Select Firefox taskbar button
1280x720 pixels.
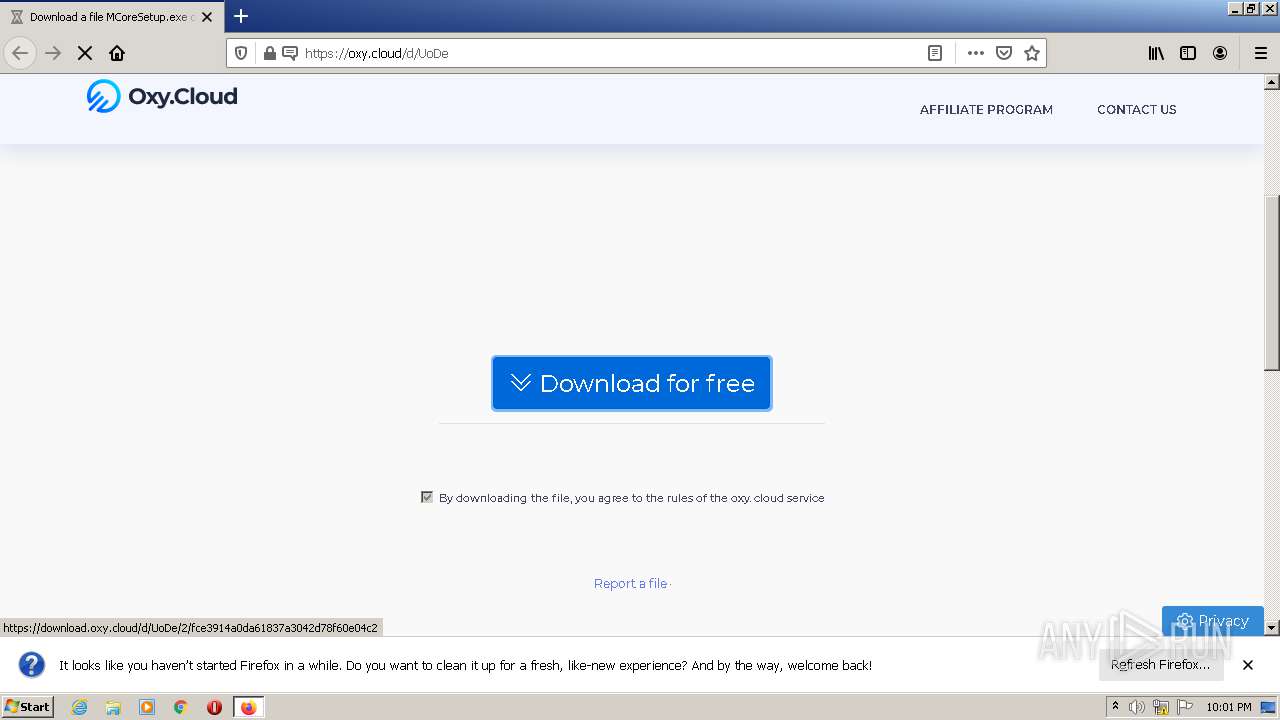pos(248,707)
